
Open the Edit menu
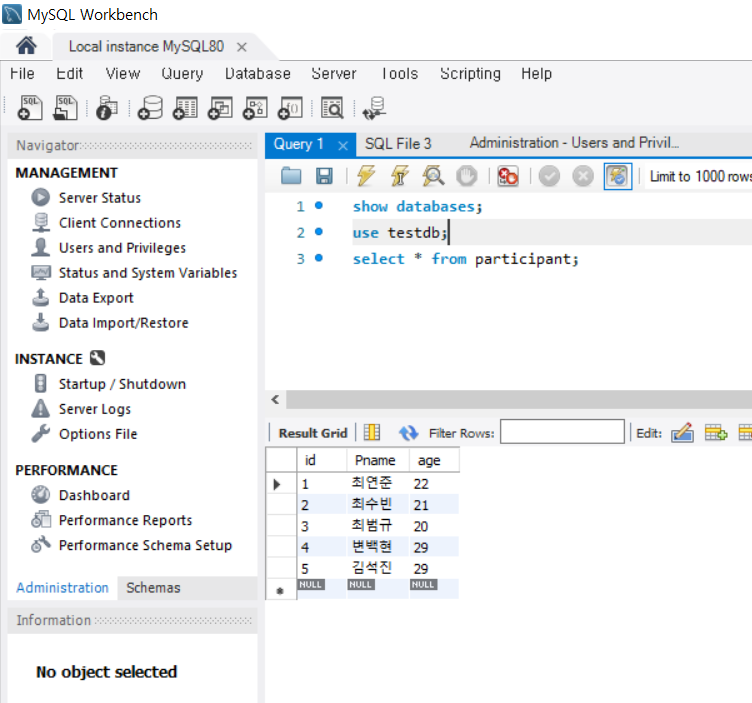(70, 74)
